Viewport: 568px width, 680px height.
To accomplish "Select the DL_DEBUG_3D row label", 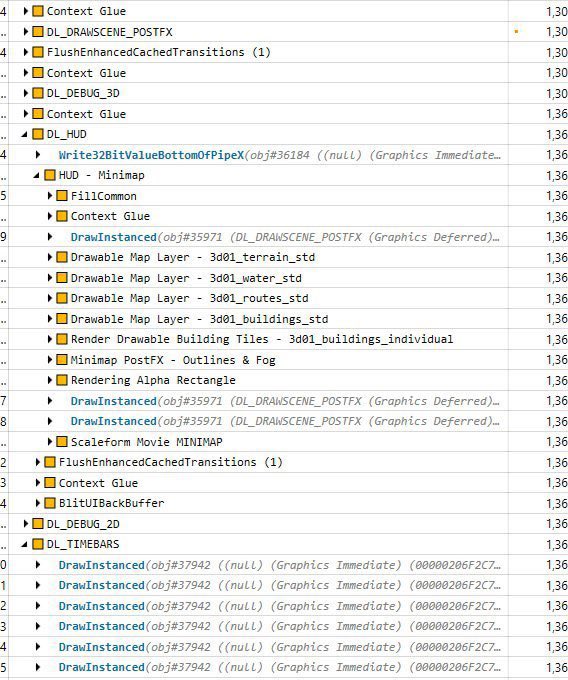I will click(83, 94).
